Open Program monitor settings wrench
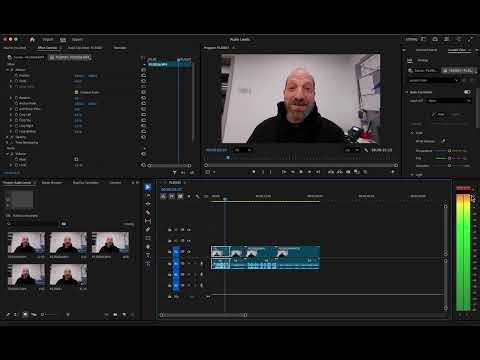The height and width of the screenshot is (360, 480). (x=366, y=150)
